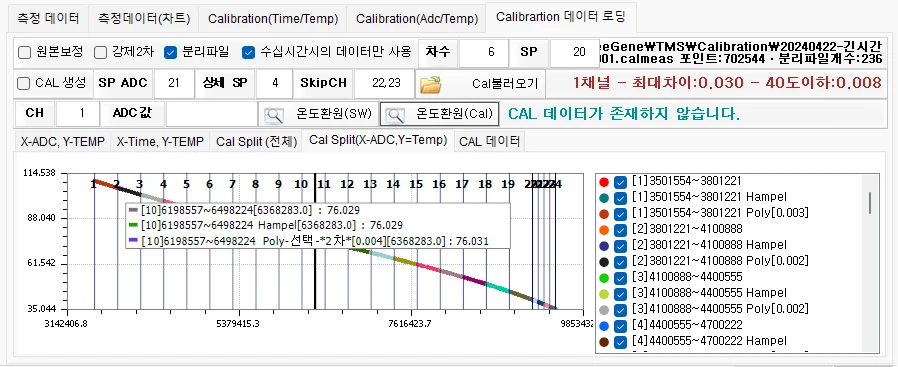Uncheck the 분리파일 checkbox
The height and width of the screenshot is (367, 898).
170,53
